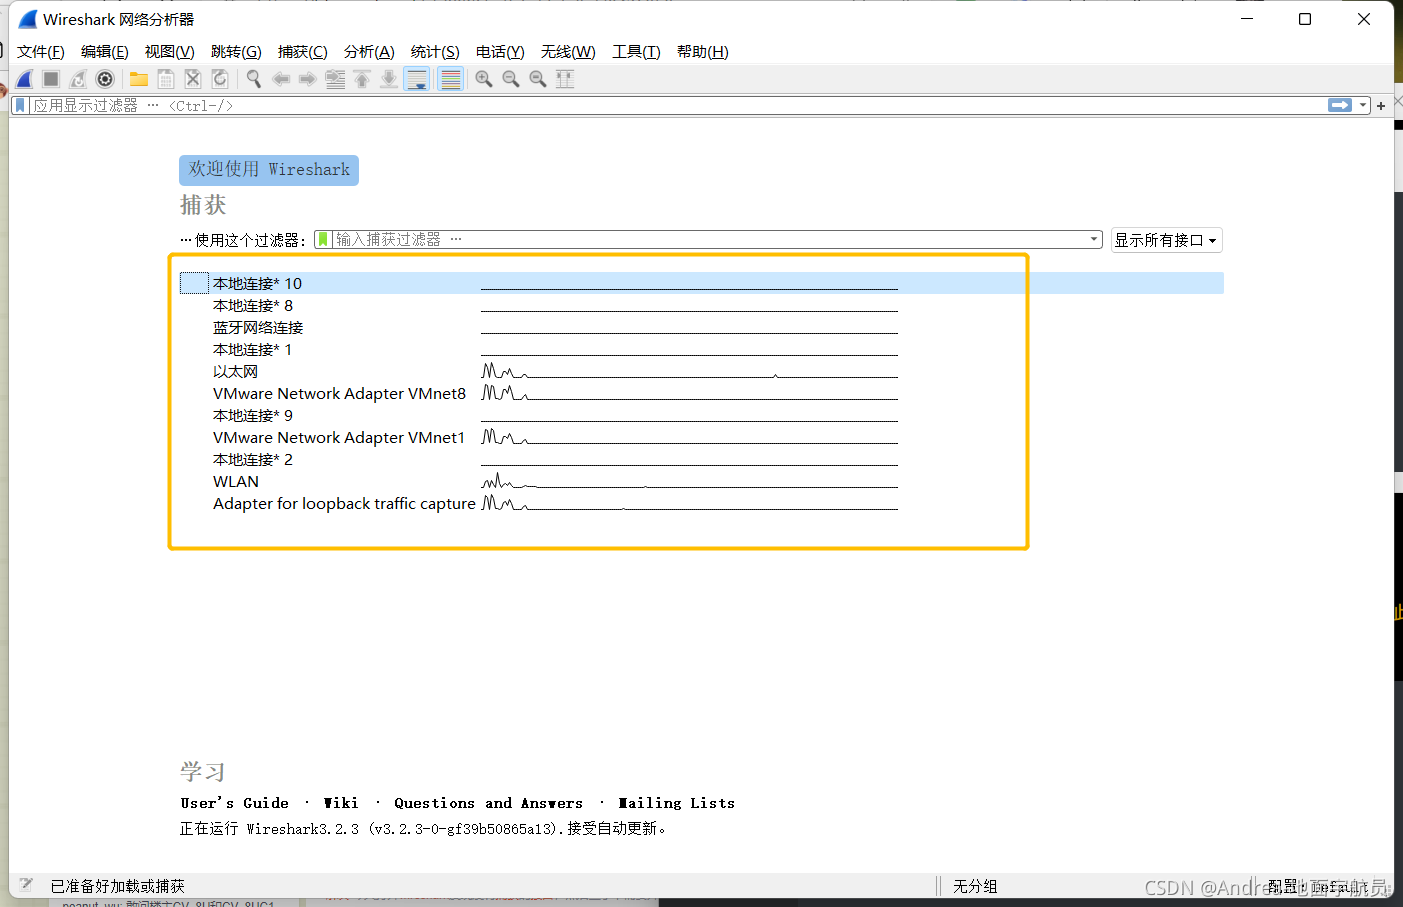Open the 工具(T) menu

click(636, 52)
